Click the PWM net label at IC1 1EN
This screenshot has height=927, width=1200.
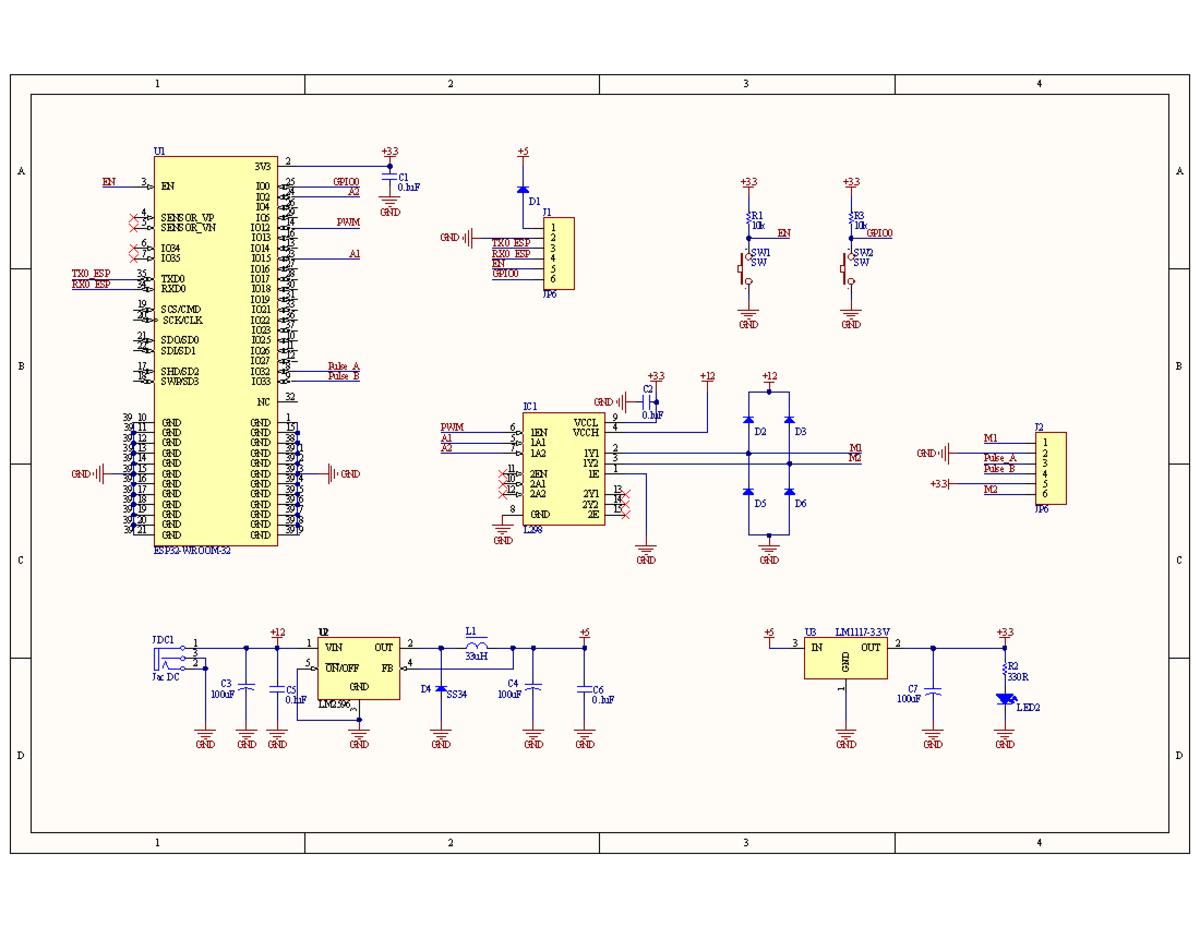tap(452, 427)
